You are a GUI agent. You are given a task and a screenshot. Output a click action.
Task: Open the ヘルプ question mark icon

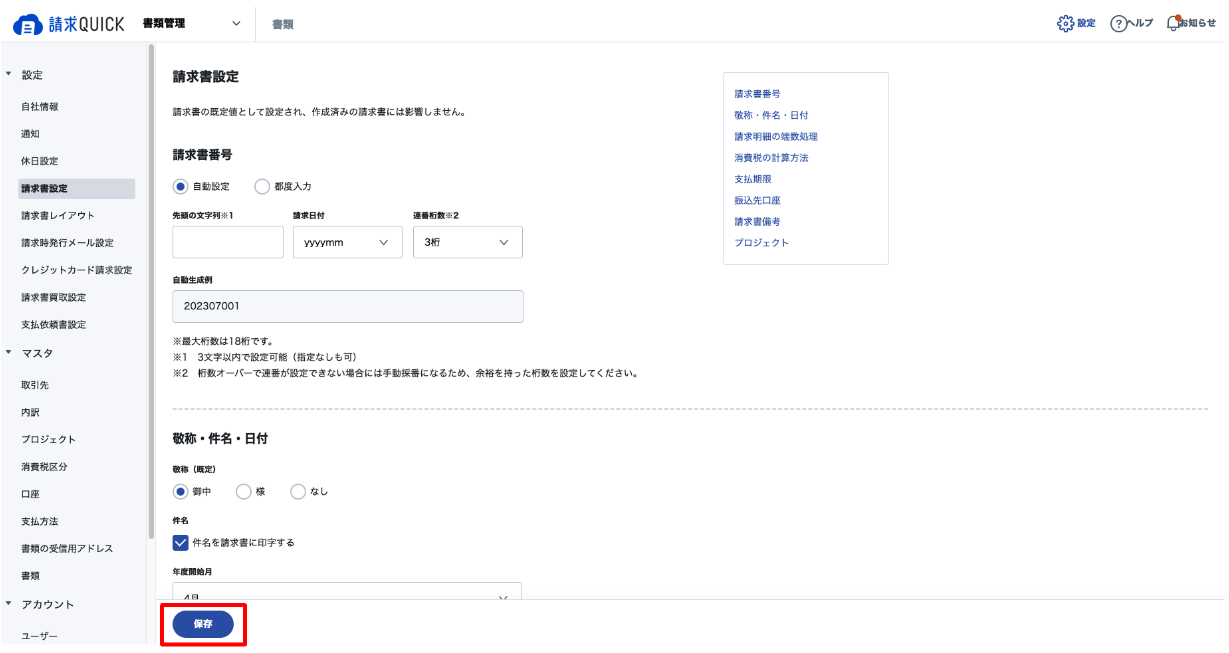(1119, 24)
